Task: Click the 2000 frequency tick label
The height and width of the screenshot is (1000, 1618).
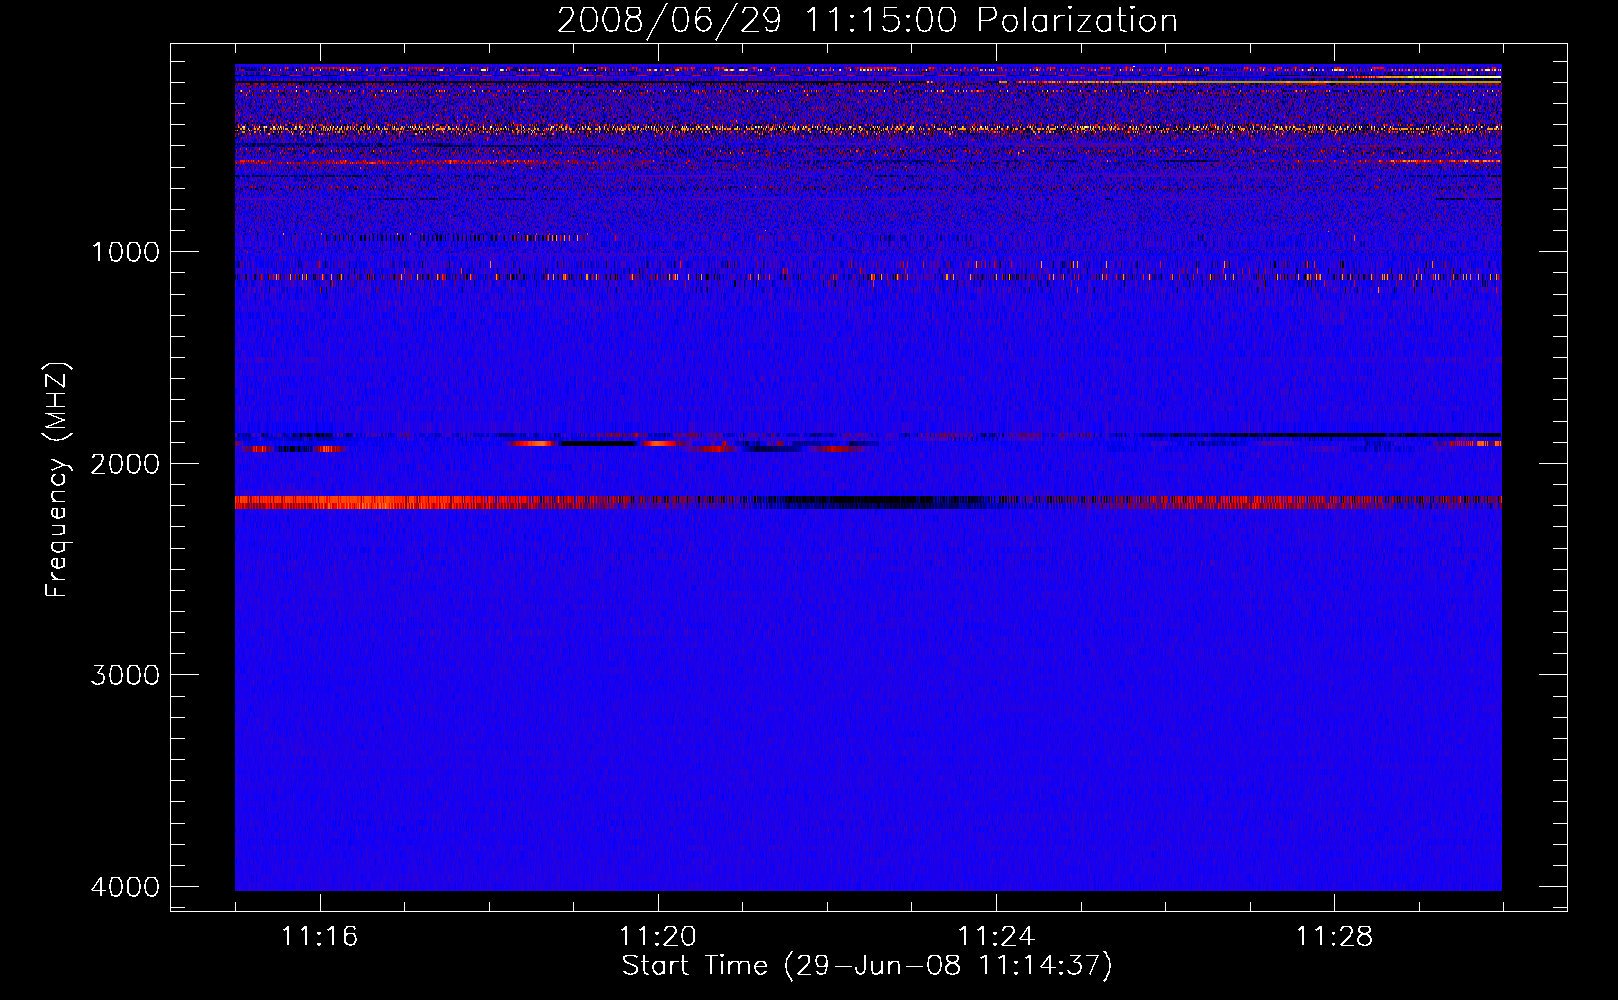Action: pos(125,463)
